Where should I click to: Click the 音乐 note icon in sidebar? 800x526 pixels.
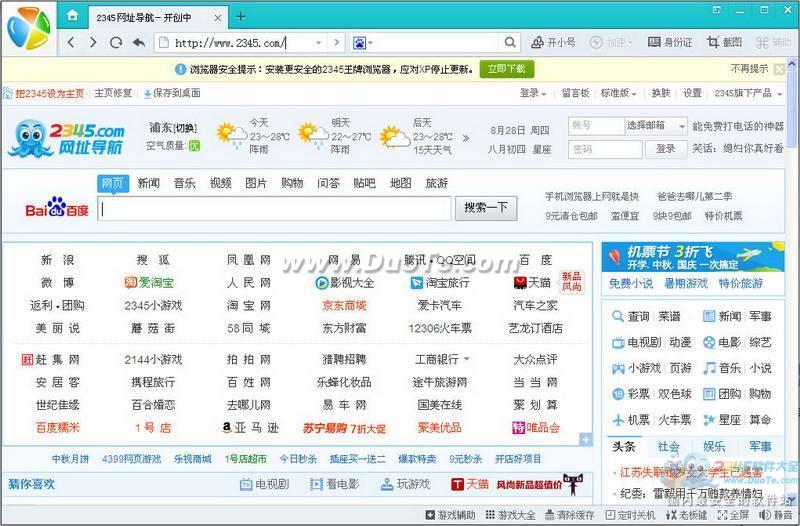pyautogui.click(x=709, y=368)
